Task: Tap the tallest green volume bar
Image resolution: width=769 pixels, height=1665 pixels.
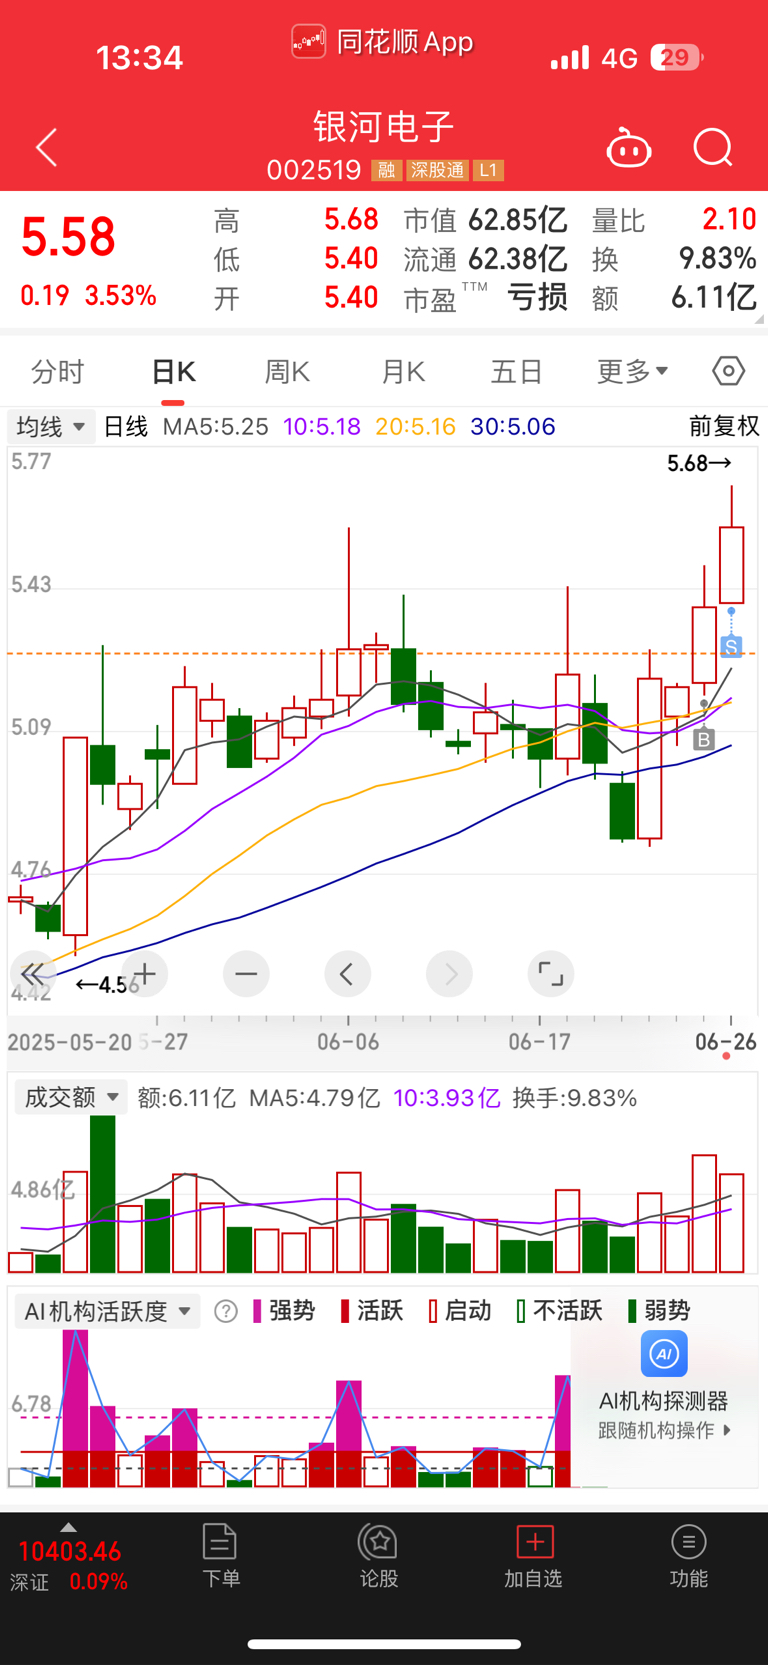Action: (x=102, y=1194)
